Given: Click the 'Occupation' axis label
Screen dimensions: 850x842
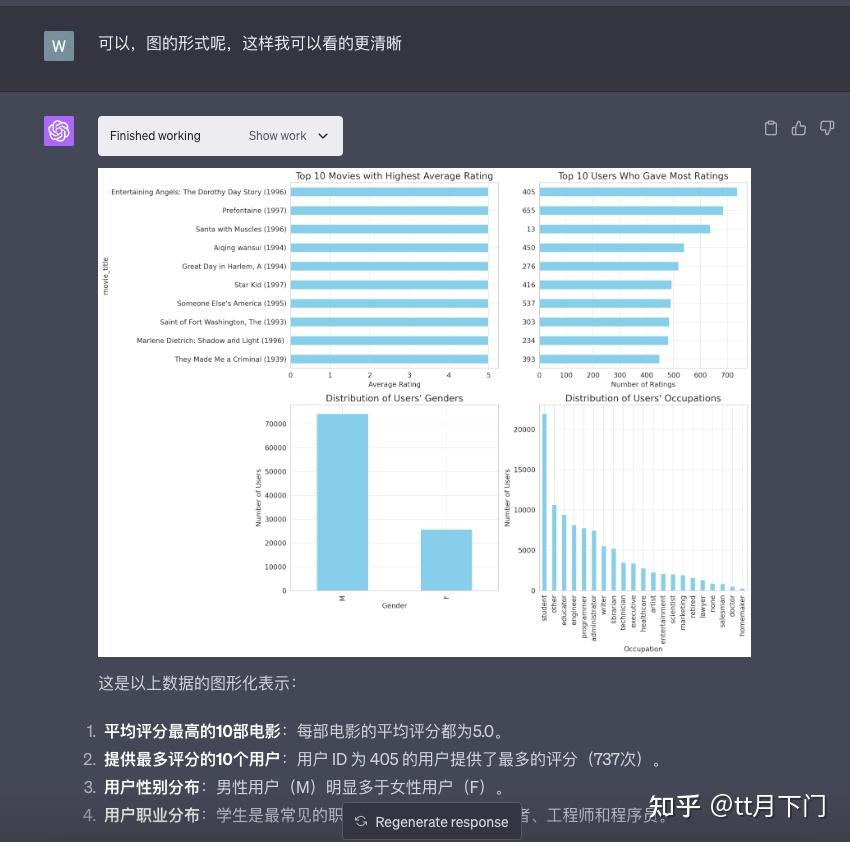Looking at the screenshot, I should click(x=643, y=649).
